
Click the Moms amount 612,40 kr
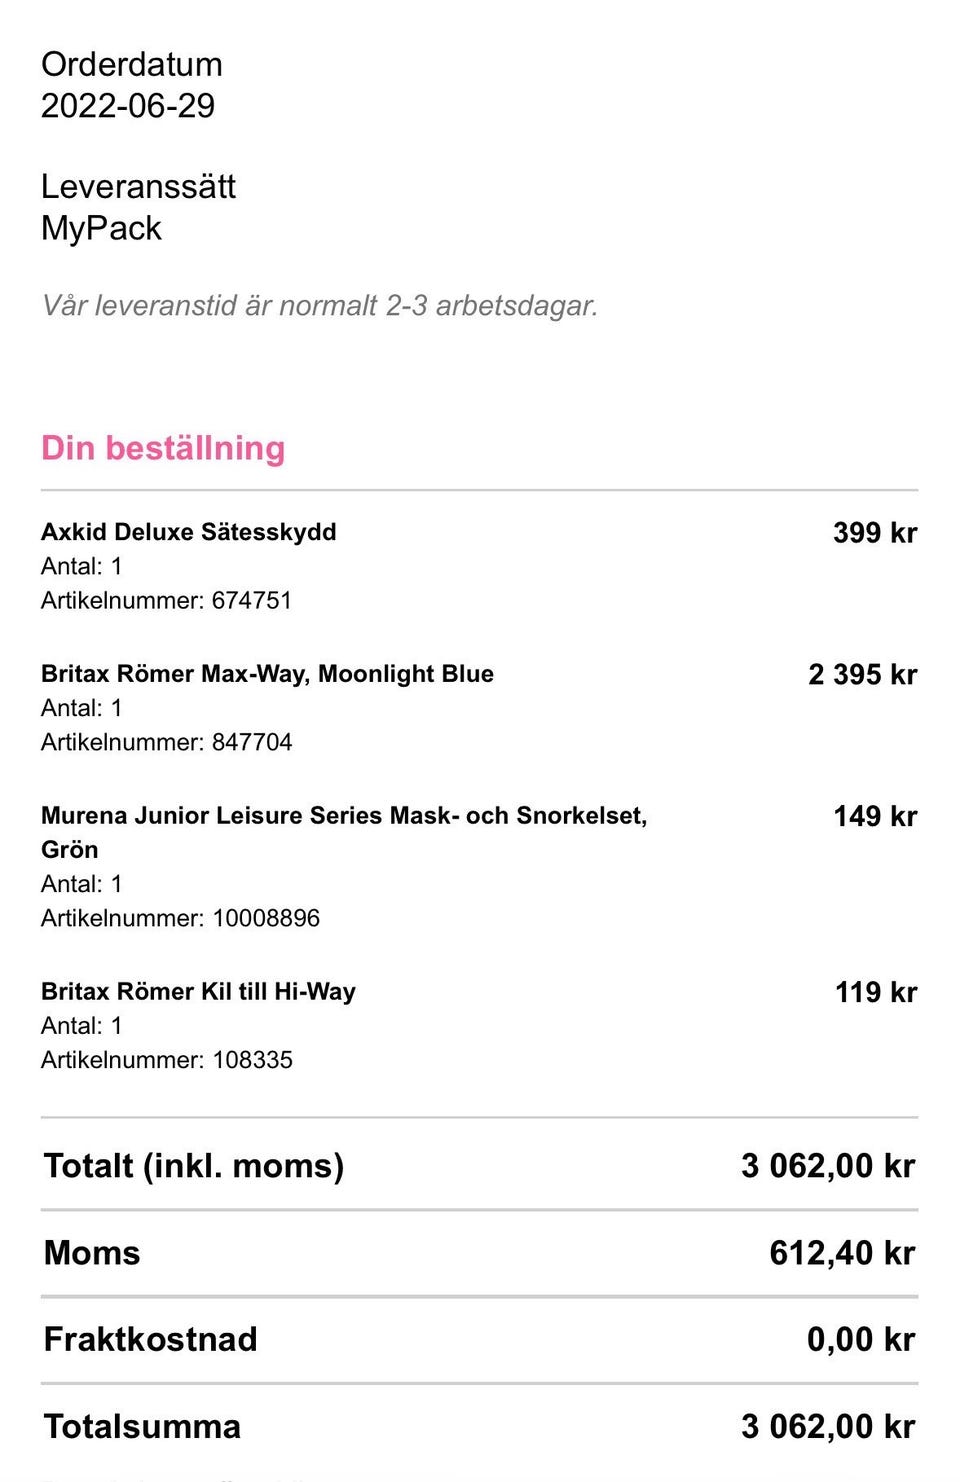(842, 1253)
